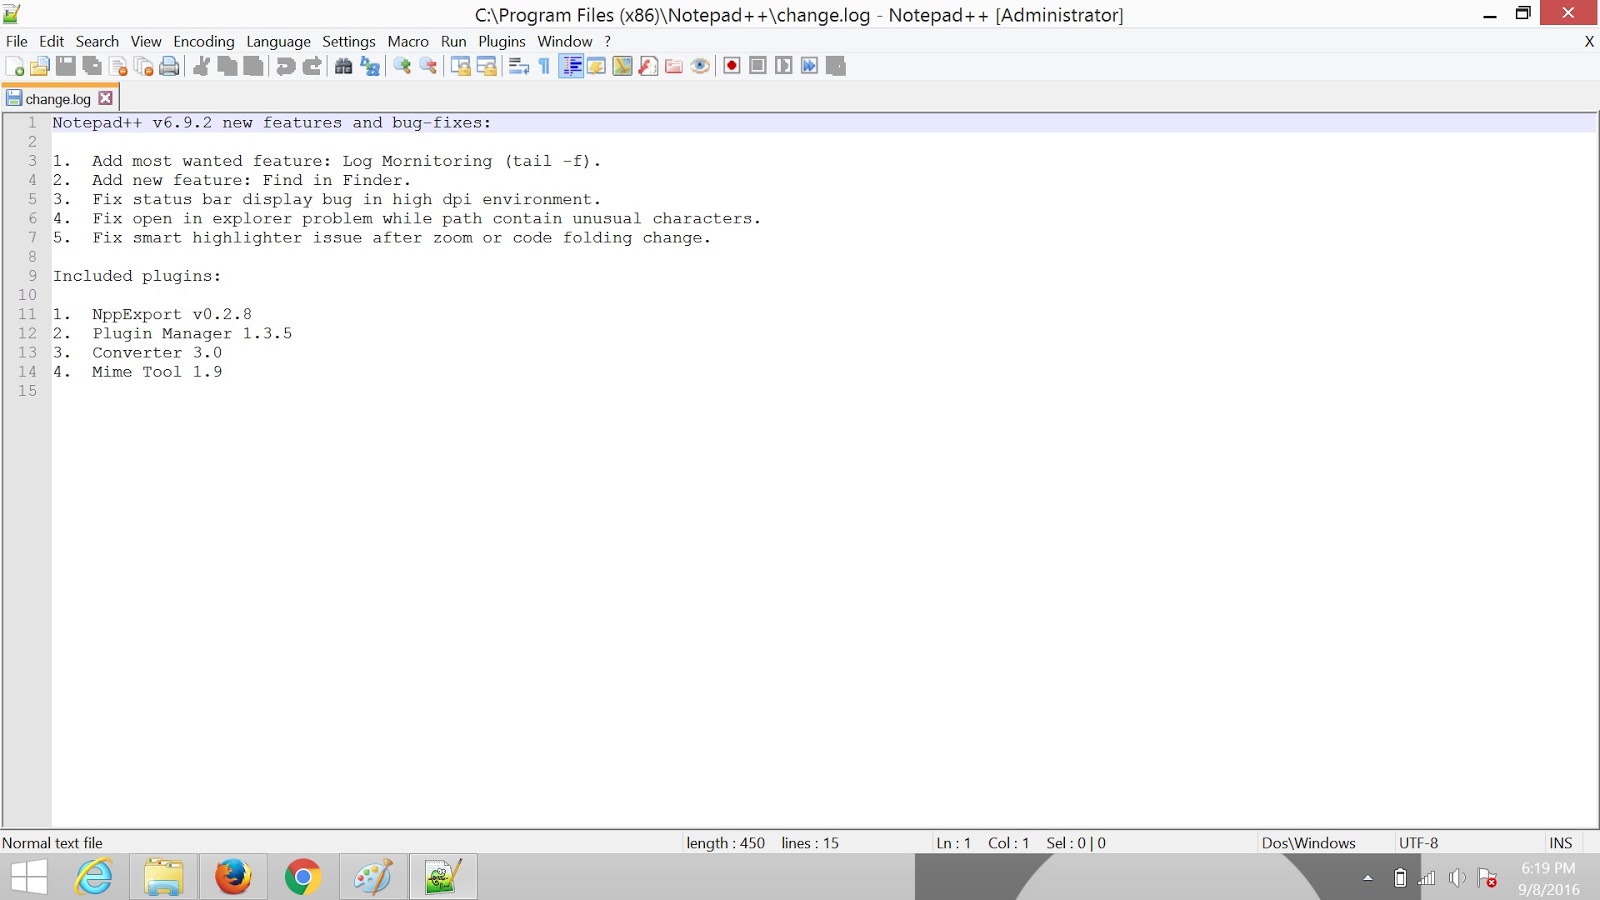Click the Print toolbar icon
The width and height of the screenshot is (1600, 900).
(170, 66)
